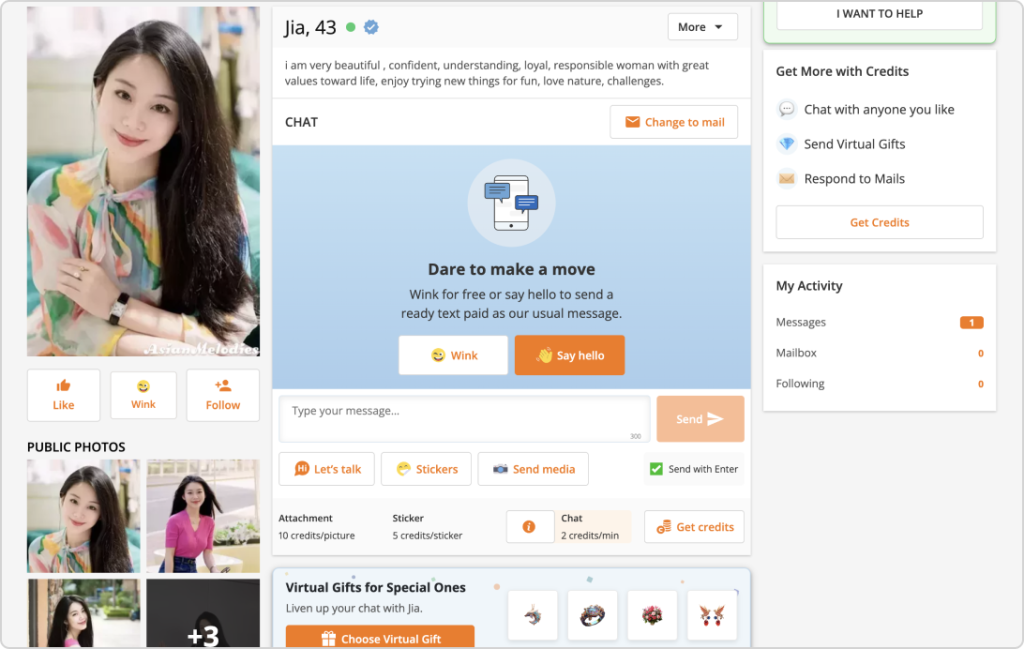The image size is (1024, 649).
Task: Expand the More dropdown menu
Action: pos(702,27)
